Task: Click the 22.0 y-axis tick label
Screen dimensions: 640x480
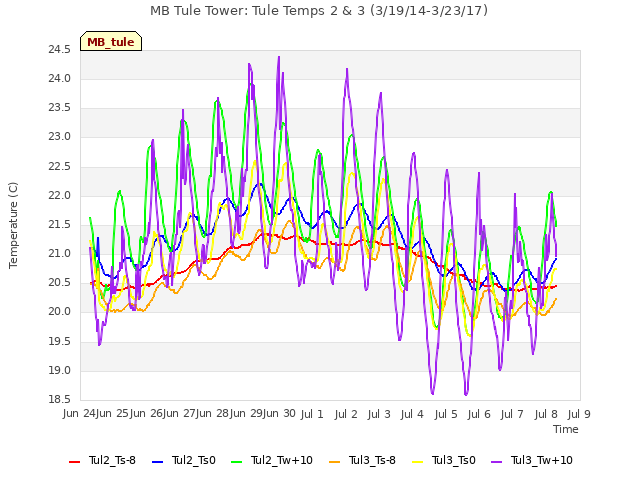Action: coord(60,196)
